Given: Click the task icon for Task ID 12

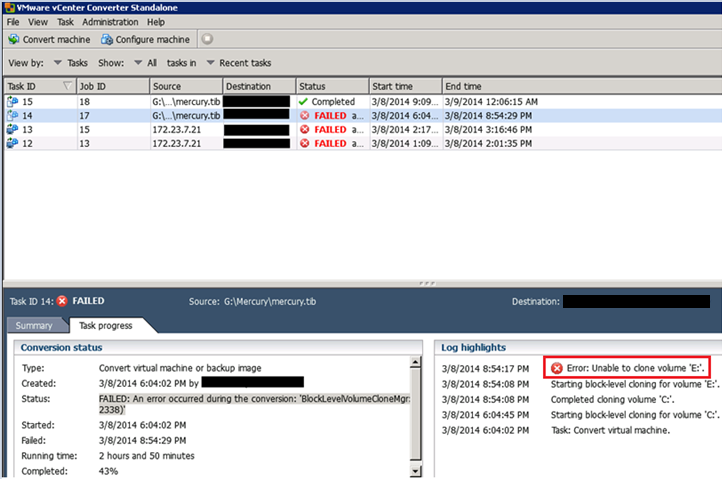Looking at the screenshot, I should click(x=12, y=143).
